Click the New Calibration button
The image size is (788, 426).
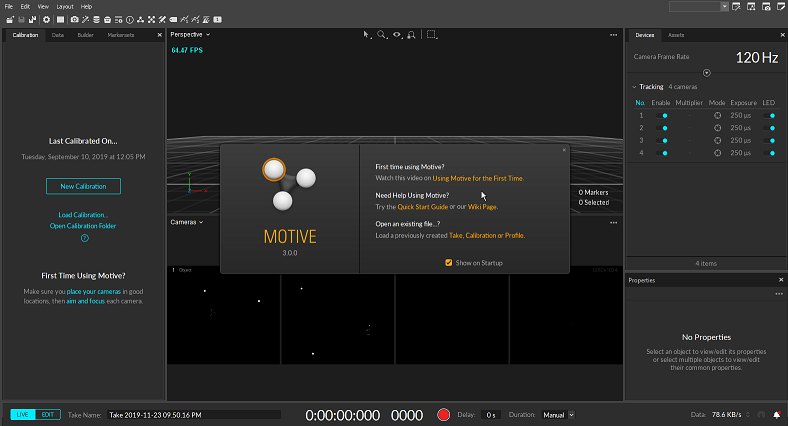click(83, 186)
